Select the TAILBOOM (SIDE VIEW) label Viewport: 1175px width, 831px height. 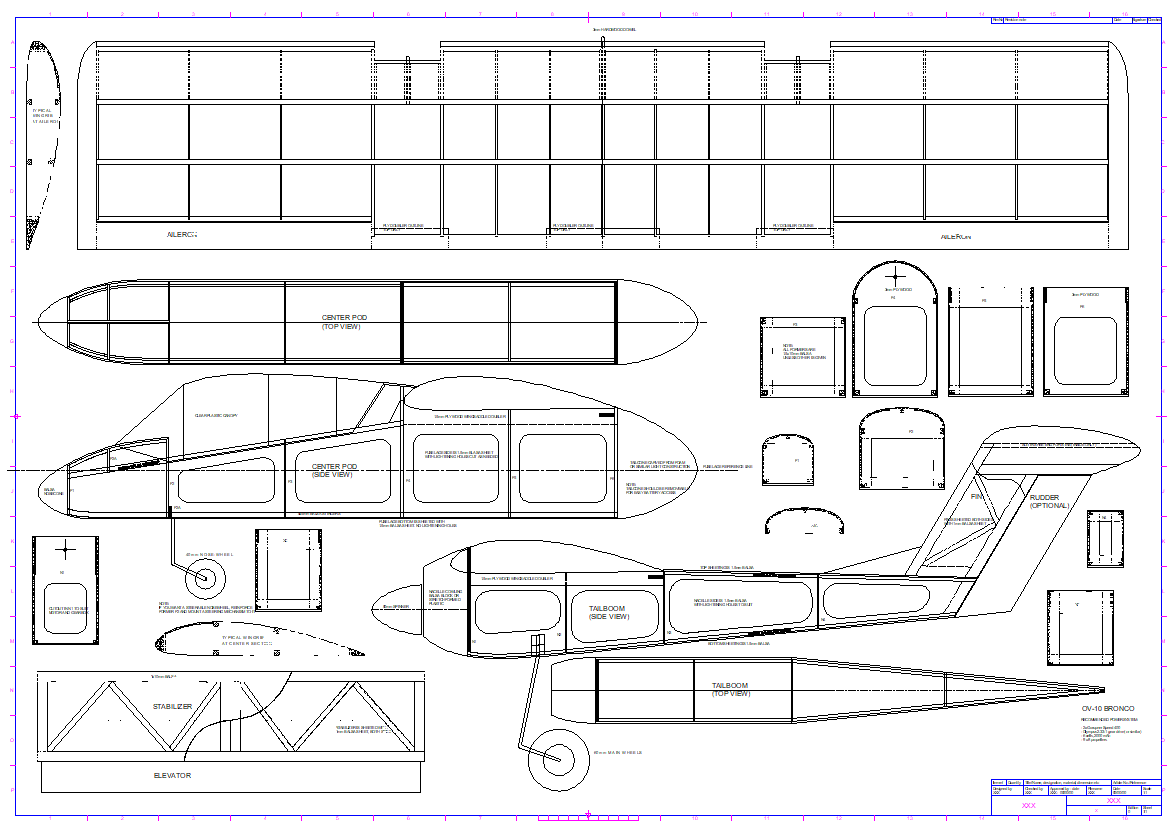[x=609, y=613]
